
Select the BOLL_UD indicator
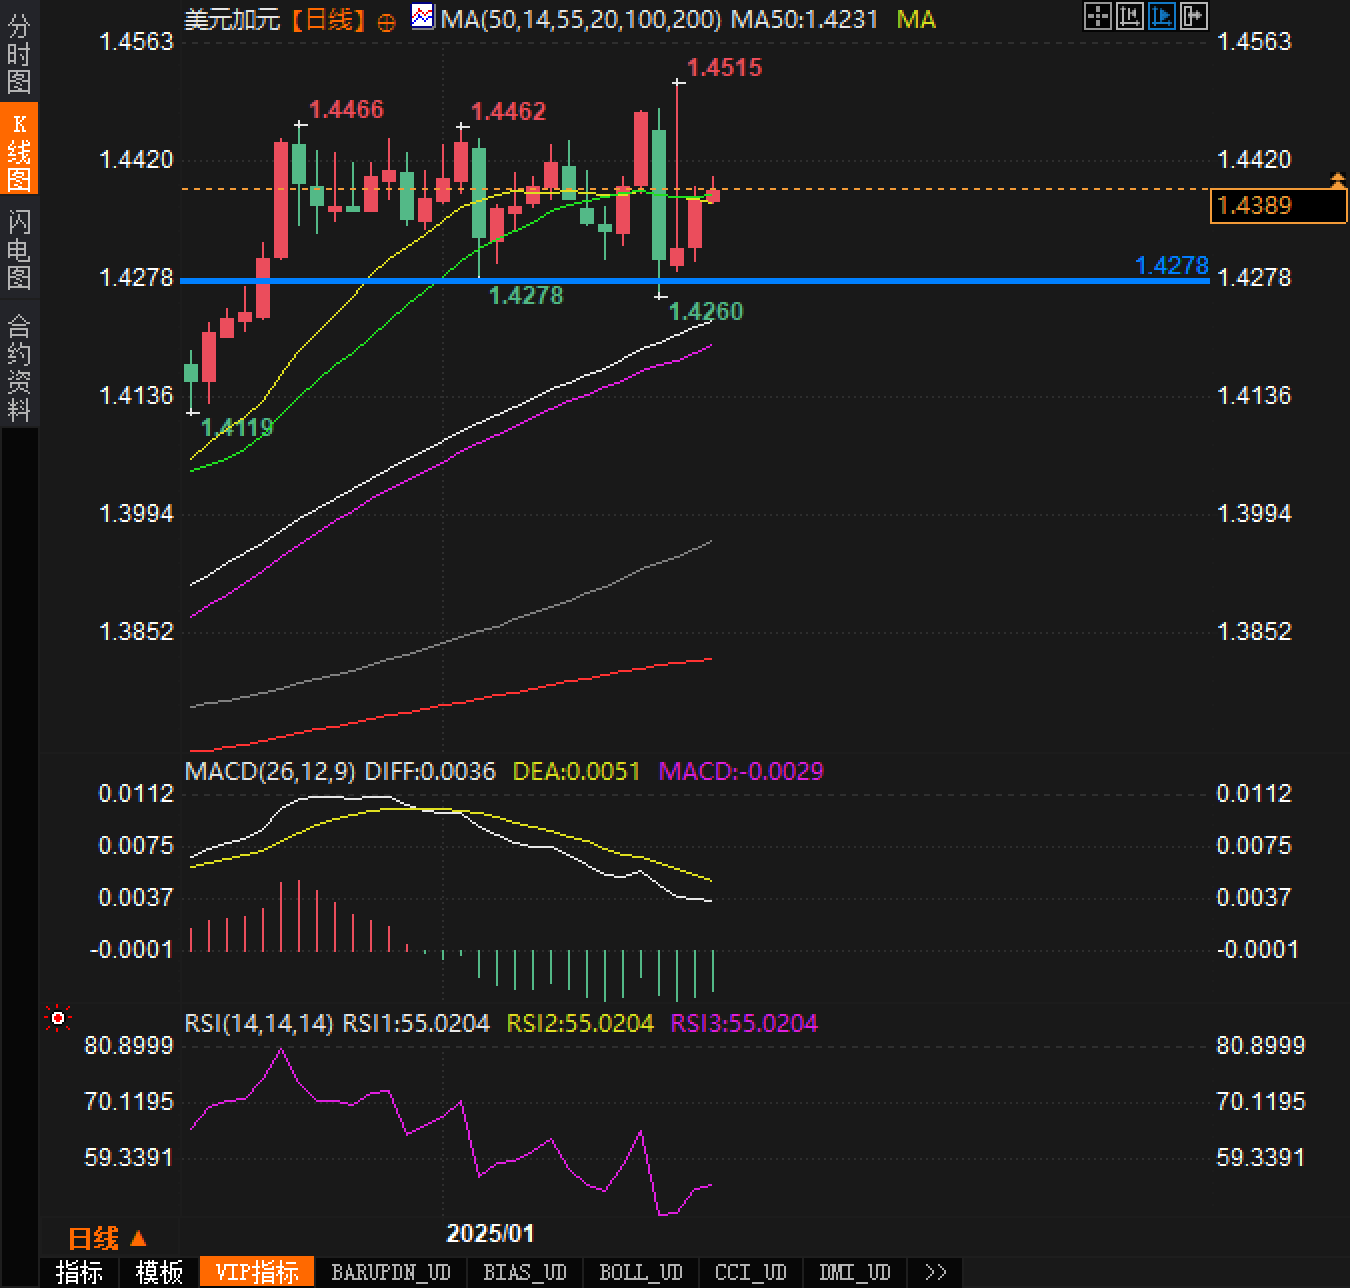click(x=640, y=1272)
